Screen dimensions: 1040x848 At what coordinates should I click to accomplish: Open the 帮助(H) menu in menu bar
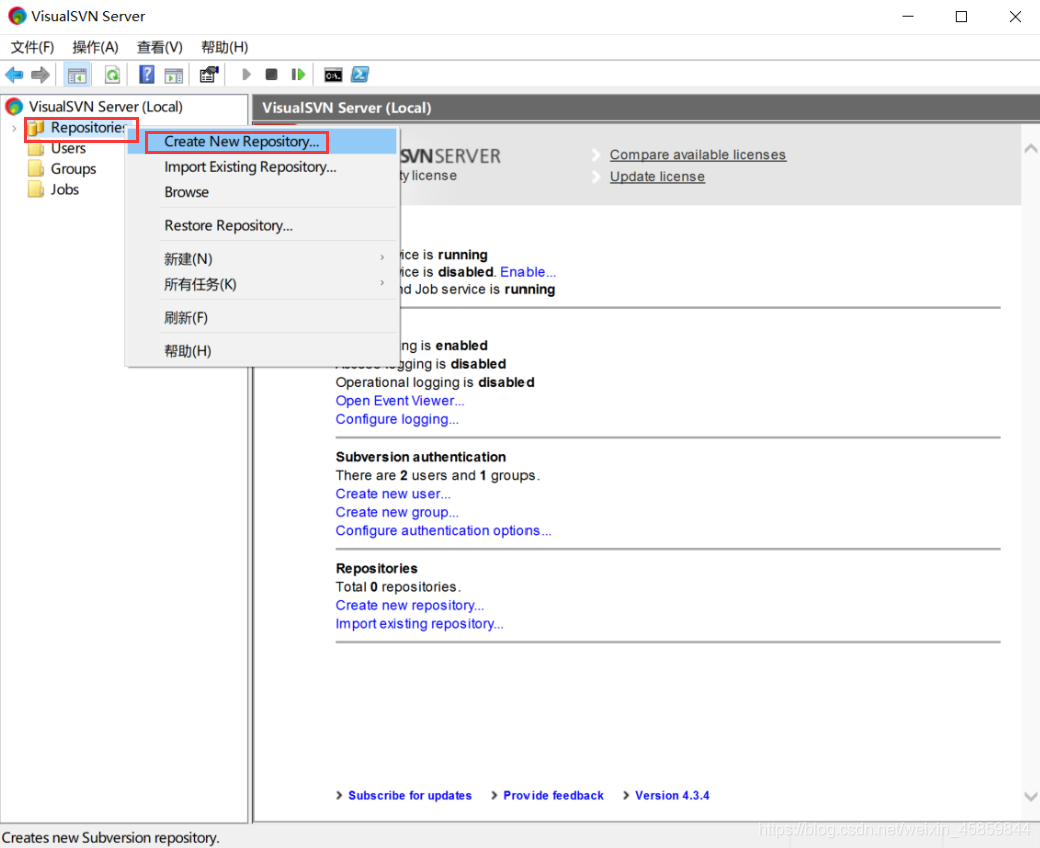pyautogui.click(x=225, y=47)
